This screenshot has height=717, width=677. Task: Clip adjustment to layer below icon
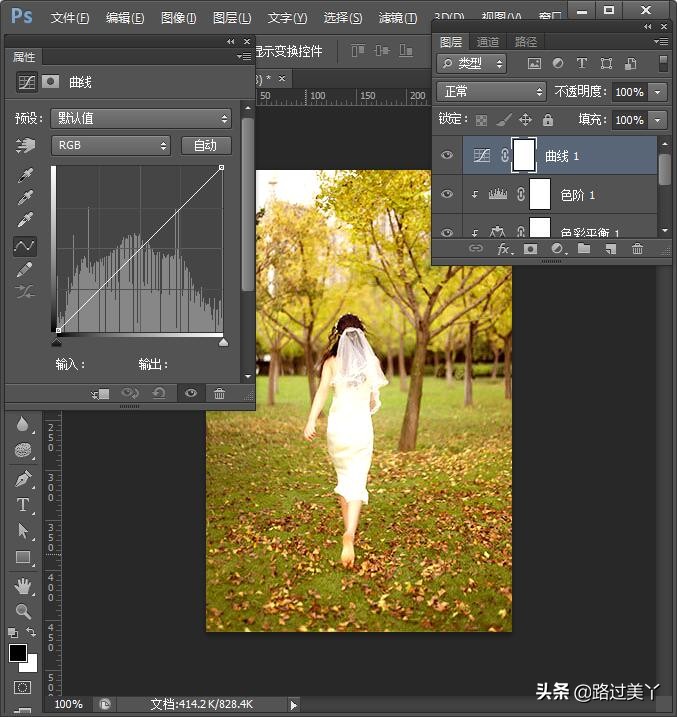(x=100, y=394)
